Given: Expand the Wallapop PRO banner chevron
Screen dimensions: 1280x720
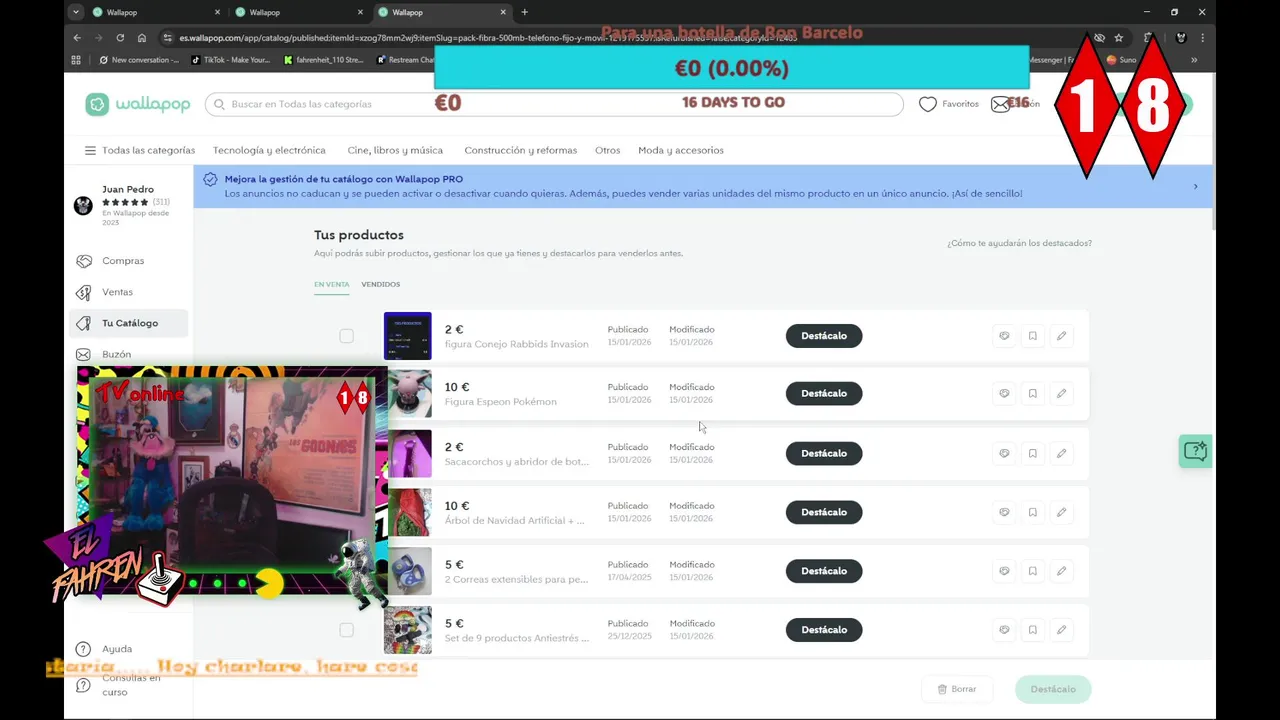Looking at the screenshot, I should click(x=1195, y=186).
